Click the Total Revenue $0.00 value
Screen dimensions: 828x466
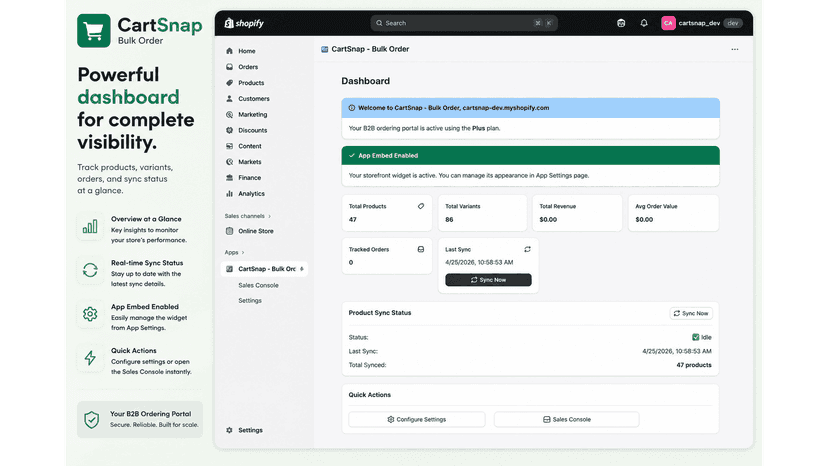548,220
